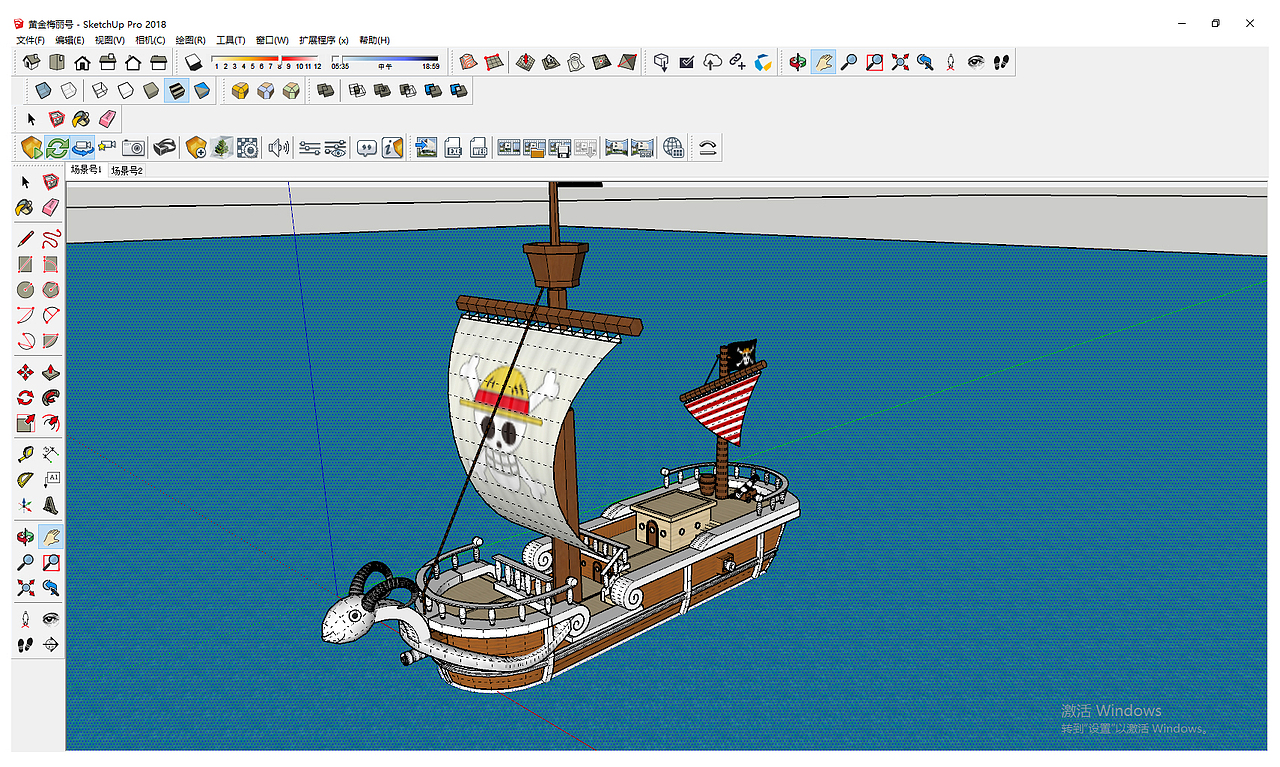Open the 文件(F) menu
The width and height of the screenshot is (1280, 767).
[30, 40]
